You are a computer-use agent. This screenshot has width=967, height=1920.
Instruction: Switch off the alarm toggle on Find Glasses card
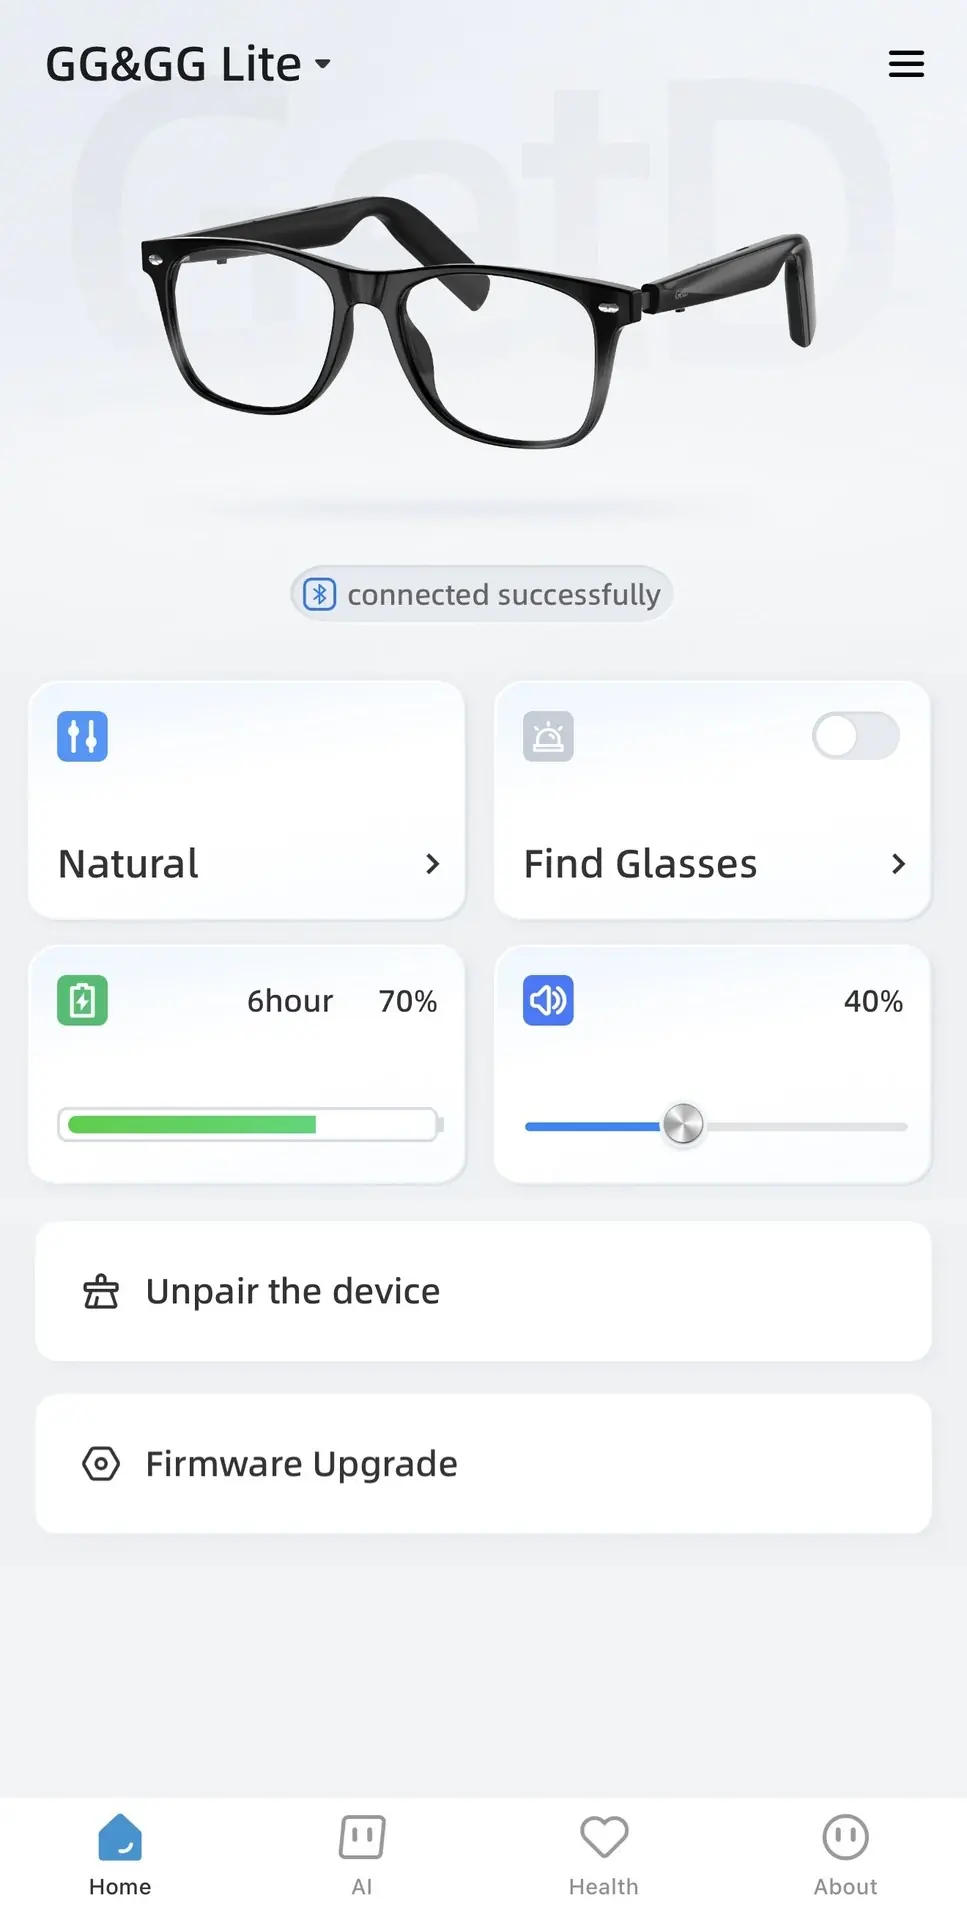855,737
